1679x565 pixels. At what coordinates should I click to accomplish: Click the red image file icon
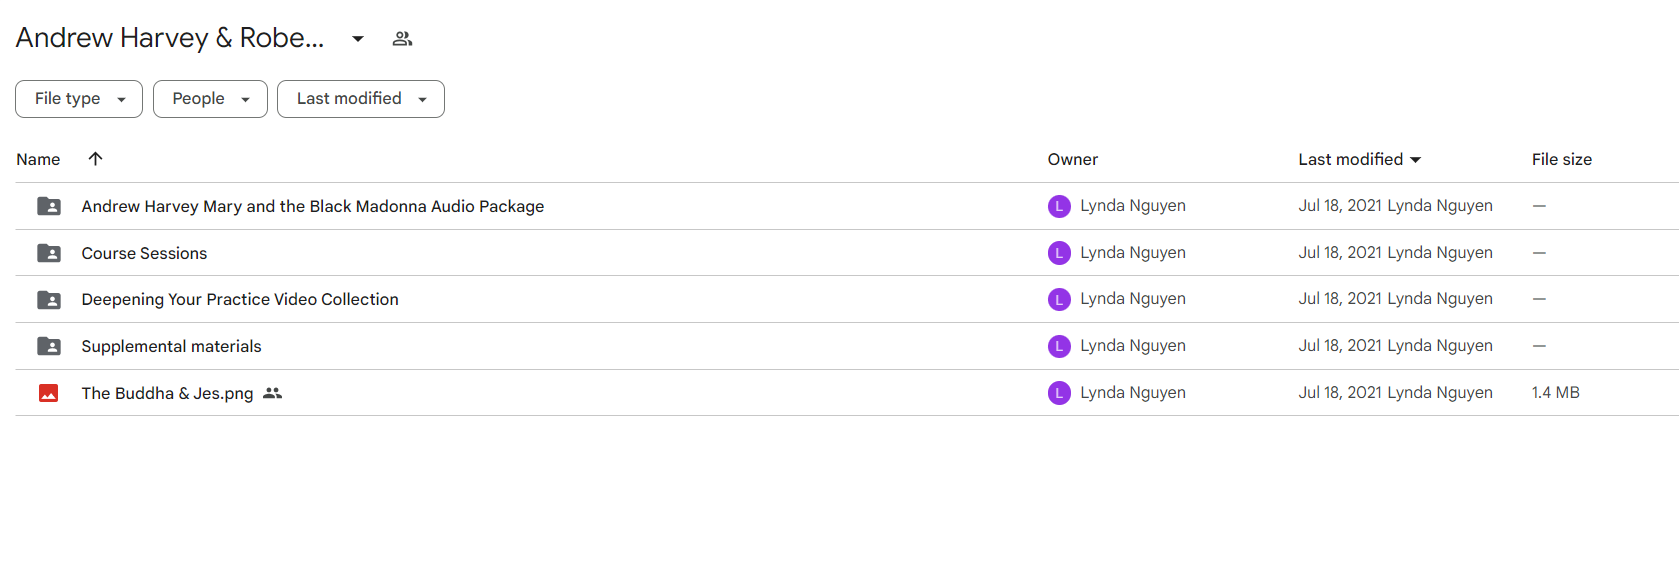(x=49, y=393)
